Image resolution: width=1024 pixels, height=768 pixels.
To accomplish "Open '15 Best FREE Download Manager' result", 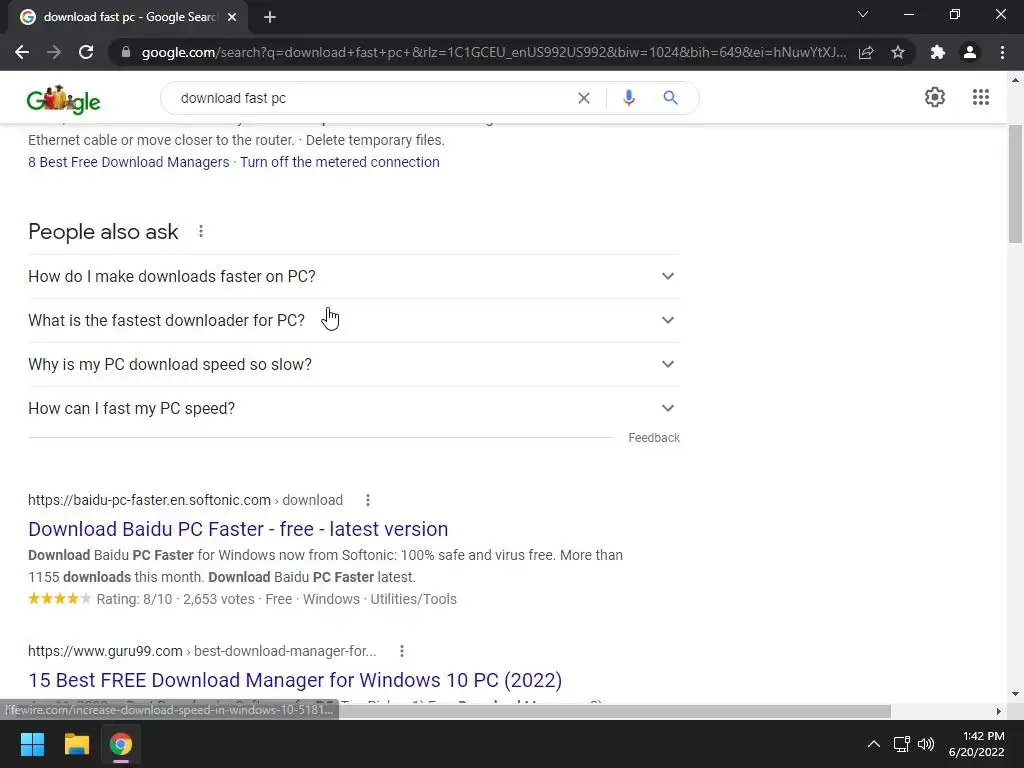I will 295,680.
